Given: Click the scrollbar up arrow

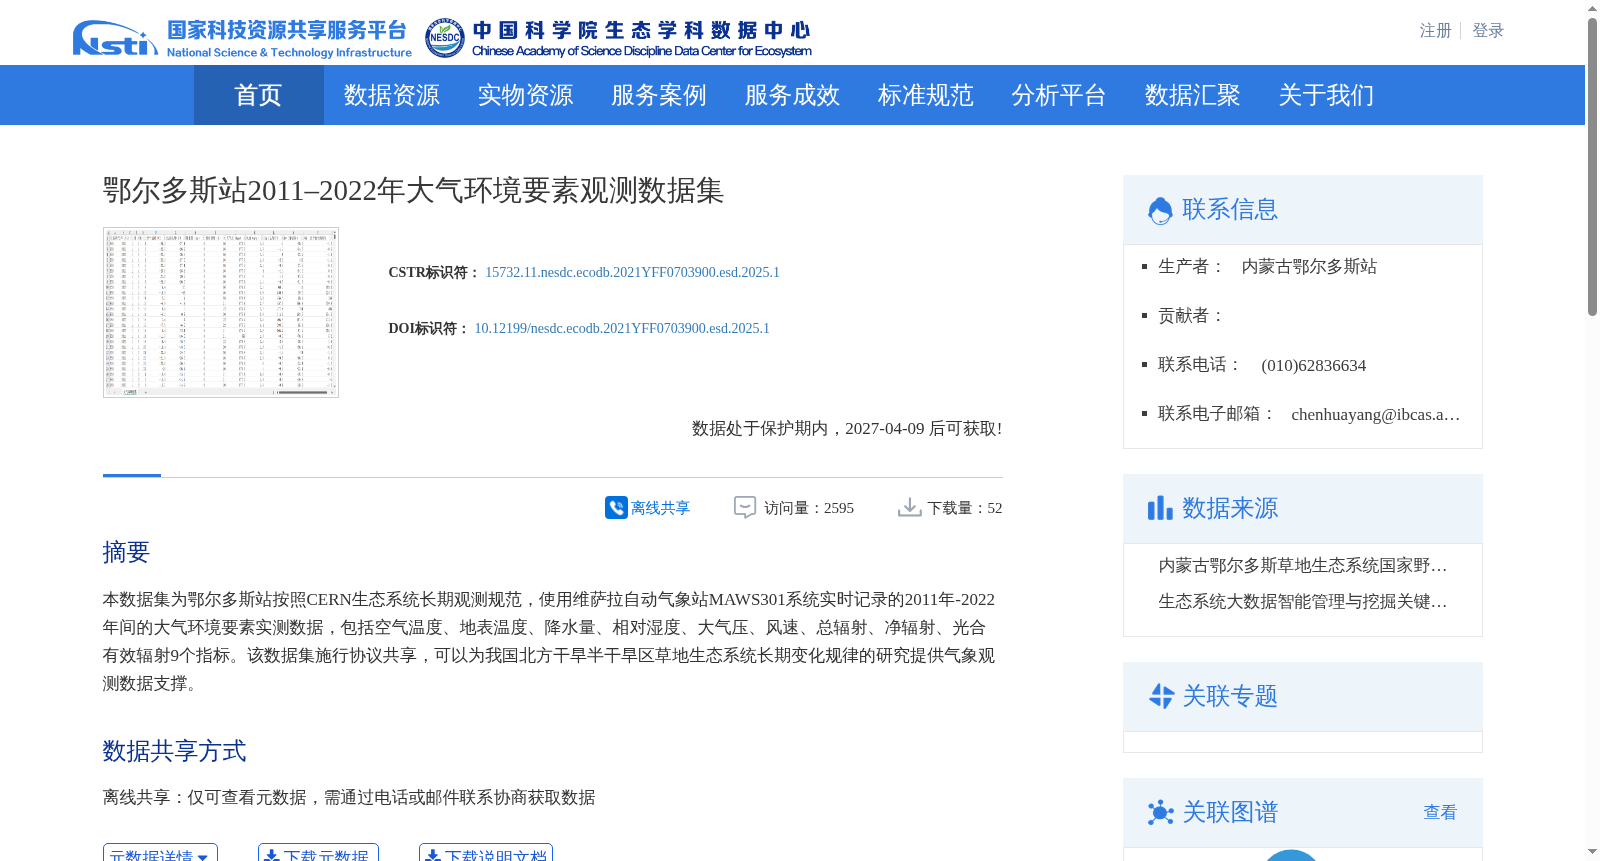Looking at the screenshot, I should [x=1592, y=8].
